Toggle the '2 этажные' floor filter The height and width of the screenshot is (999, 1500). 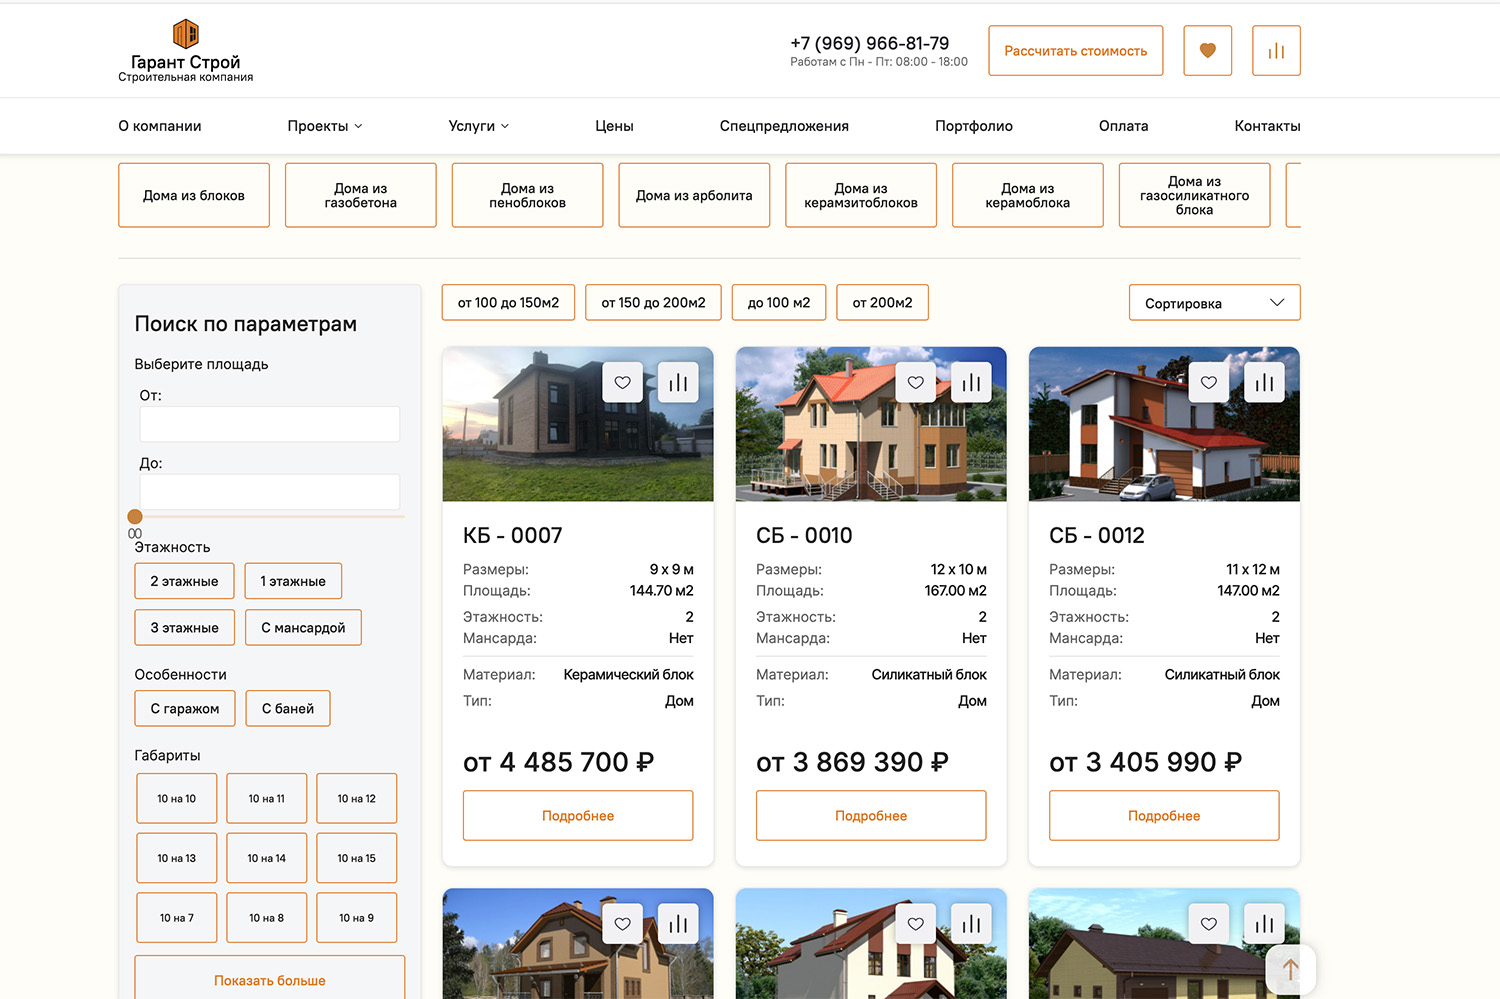[184, 581]
